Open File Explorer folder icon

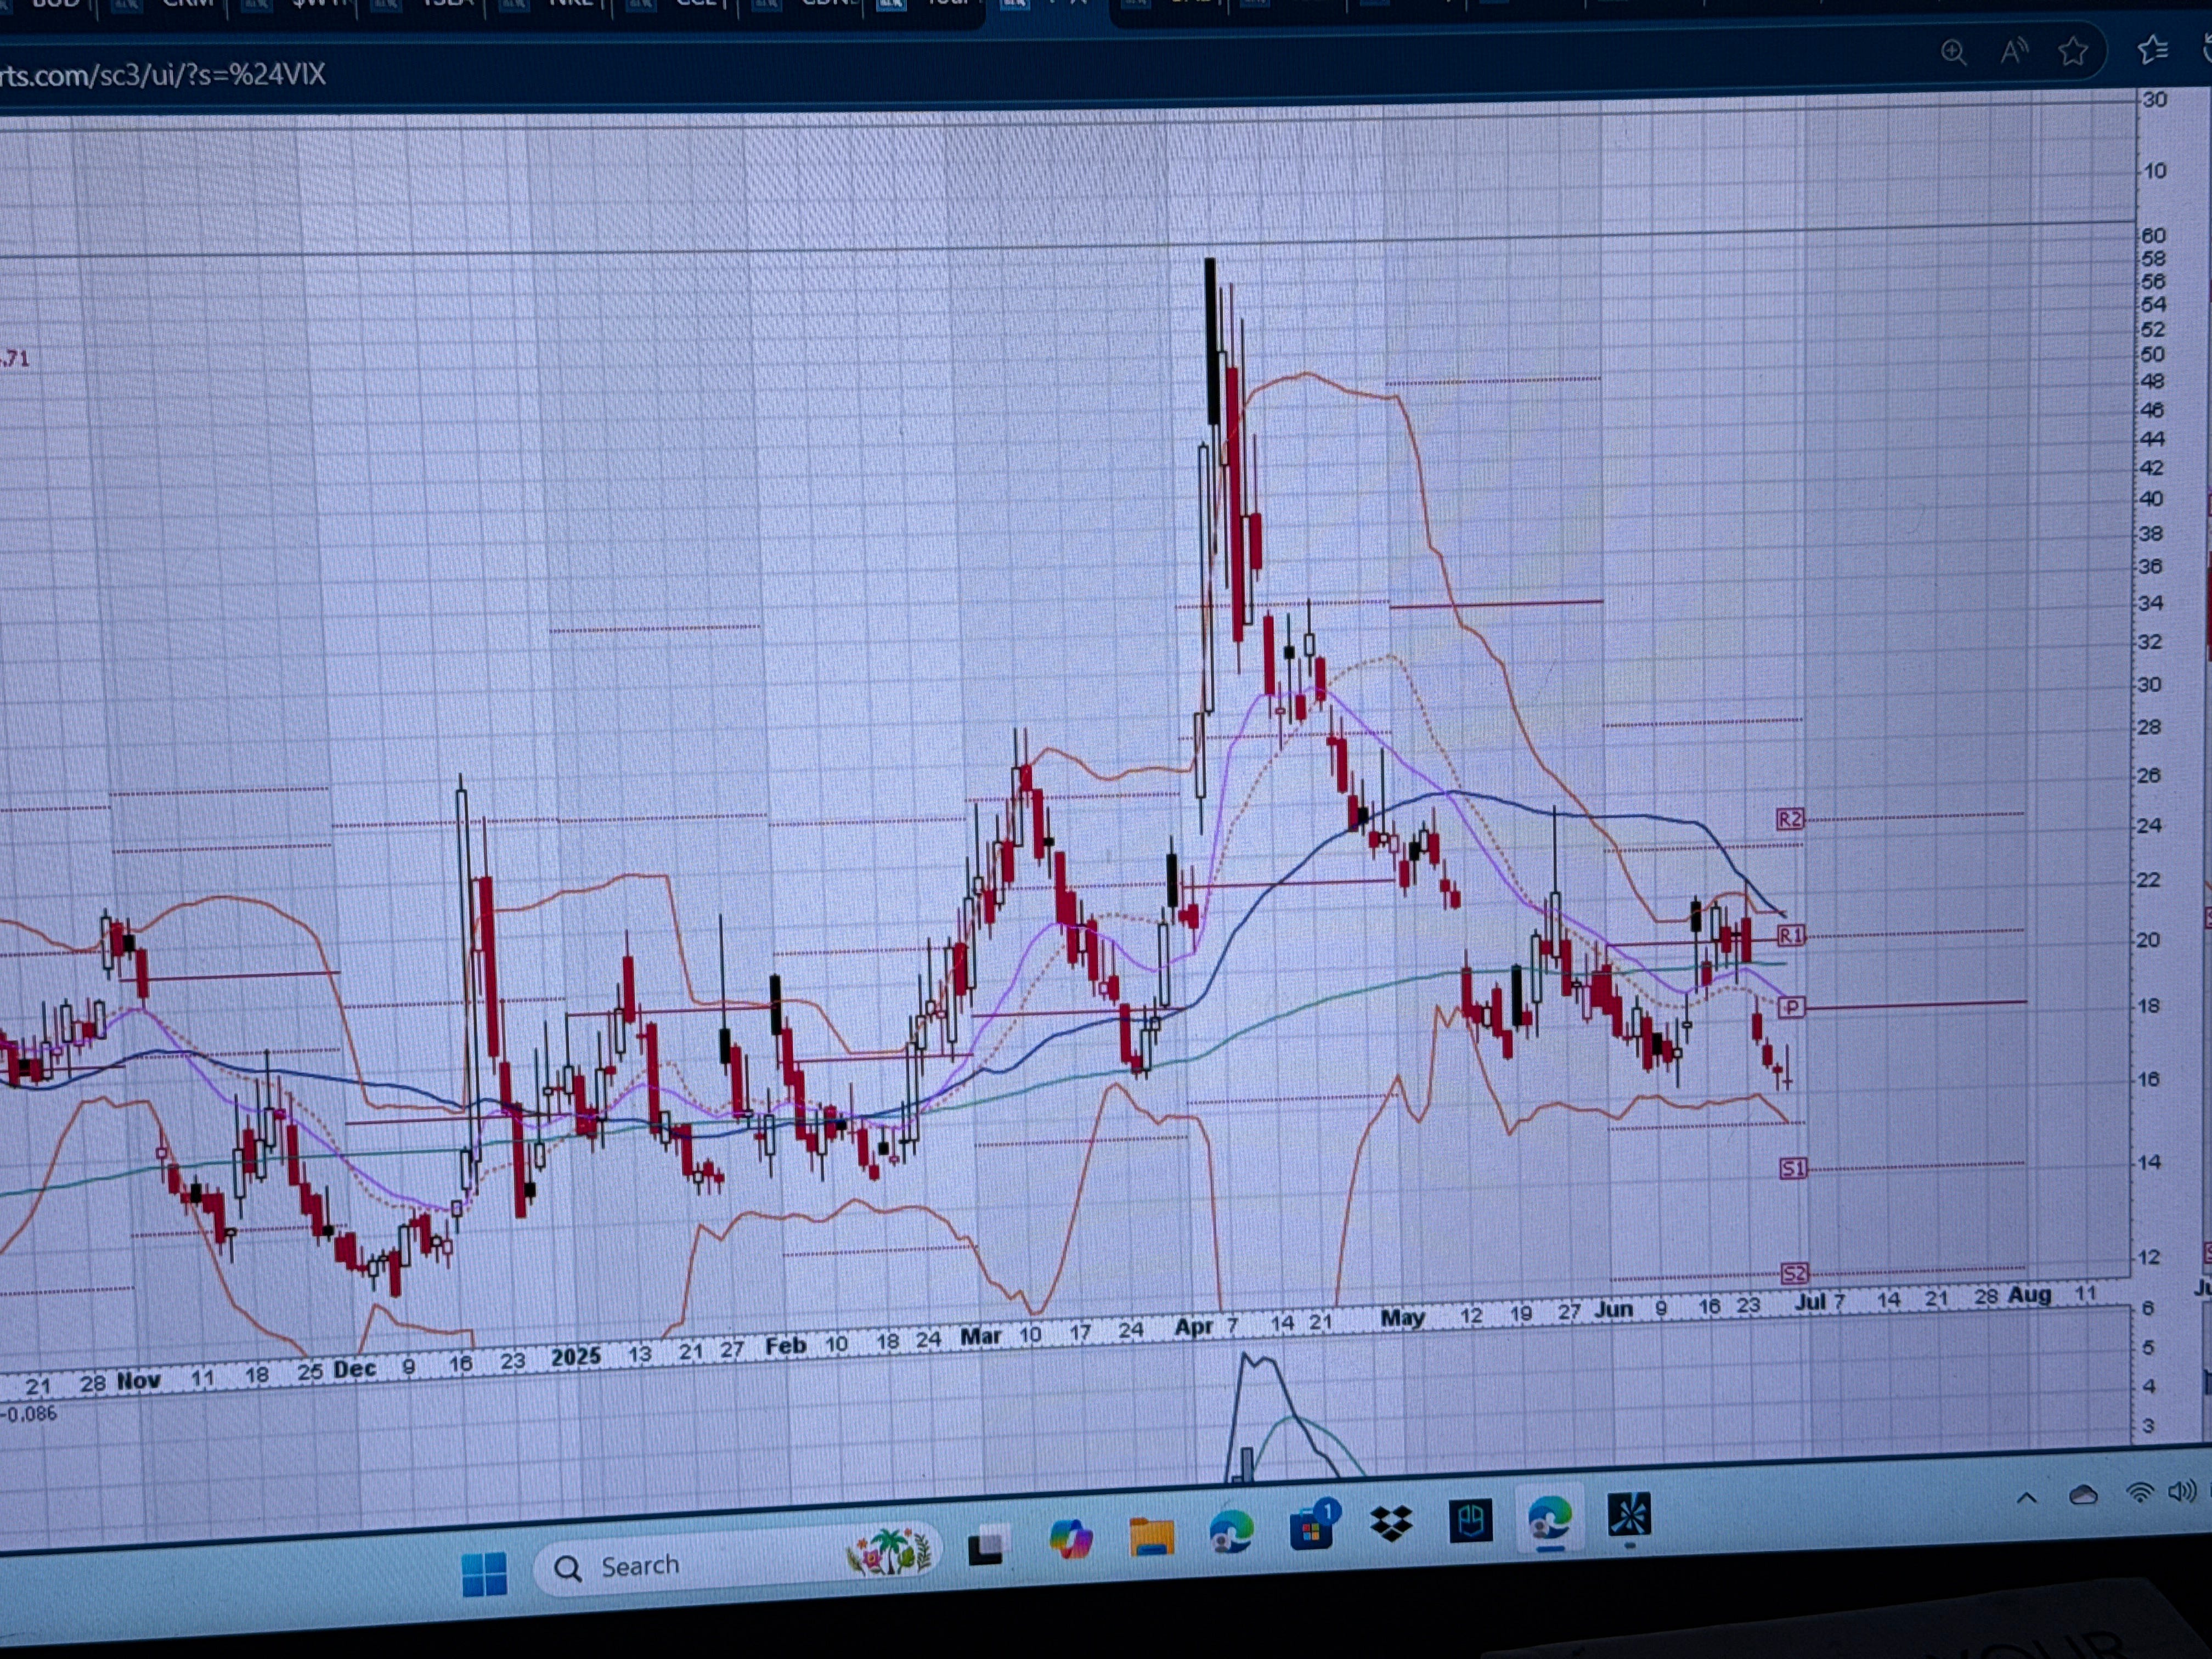[1151, 1537]
